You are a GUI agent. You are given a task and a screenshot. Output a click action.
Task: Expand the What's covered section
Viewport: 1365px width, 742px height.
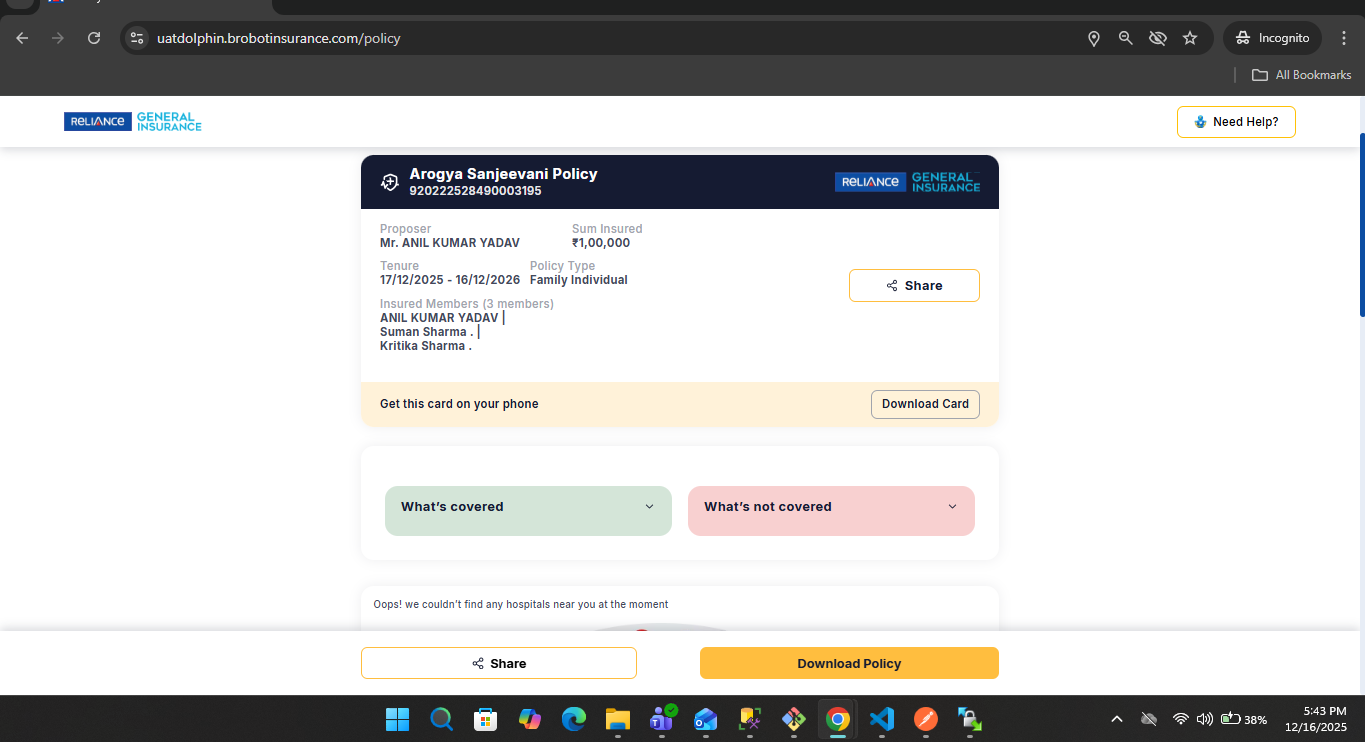tap(528, 507)
